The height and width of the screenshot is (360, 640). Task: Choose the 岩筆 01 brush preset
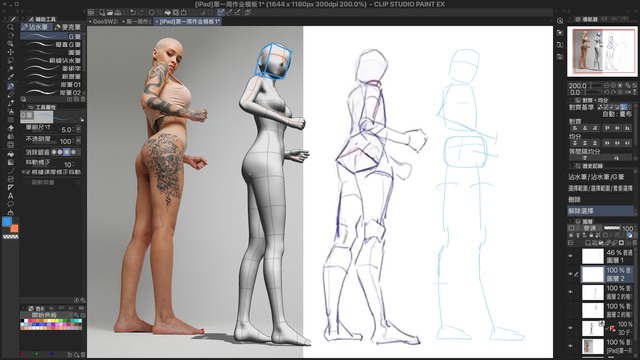pos(51,84)
